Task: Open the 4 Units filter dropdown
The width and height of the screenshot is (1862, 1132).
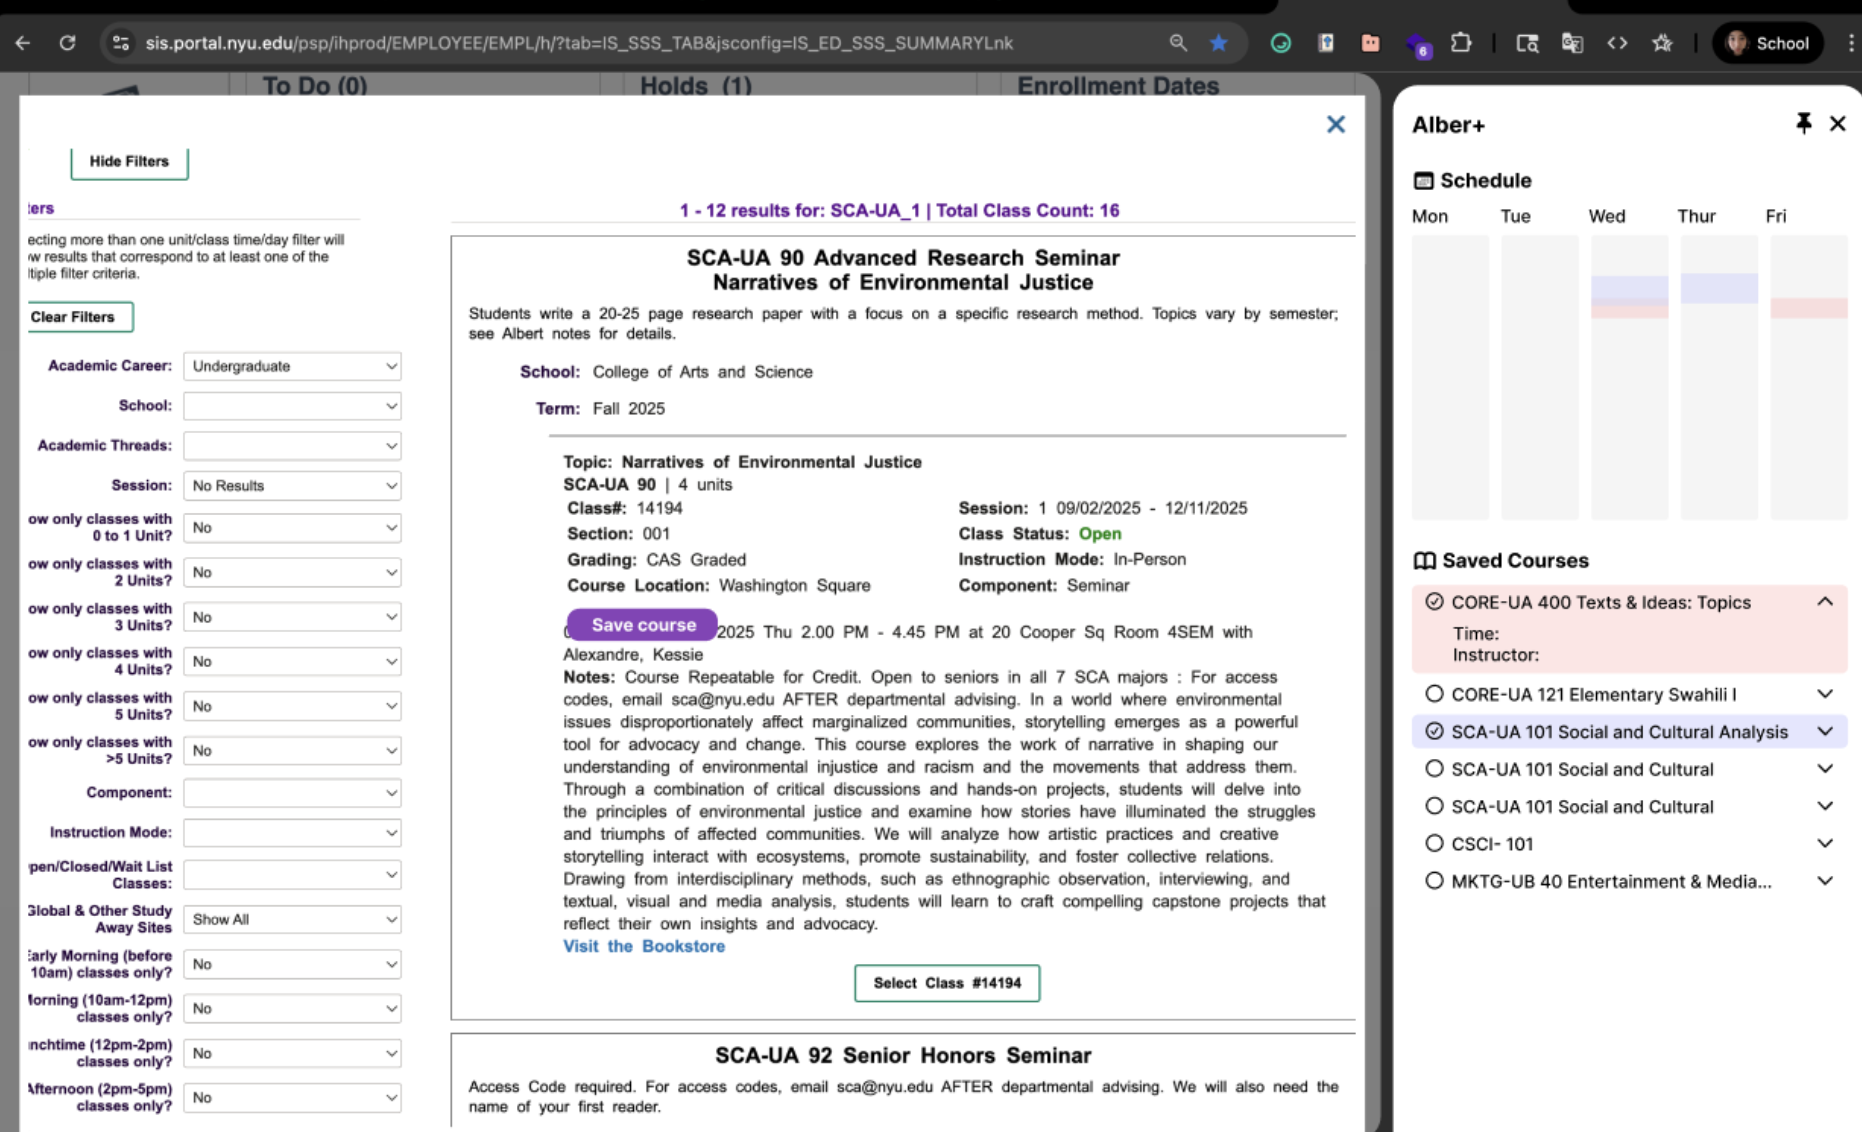Action: tap(292, 662)
